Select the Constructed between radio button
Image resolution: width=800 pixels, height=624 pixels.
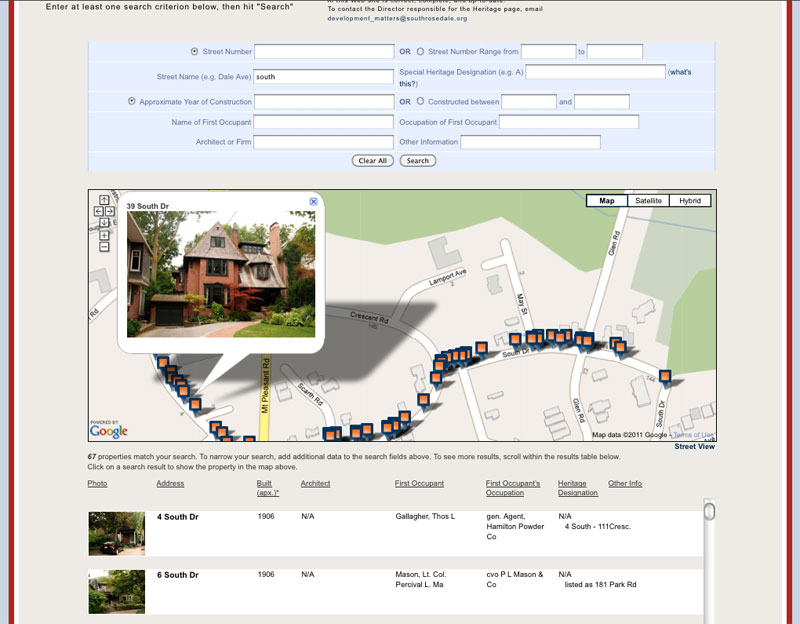[x=420, y=101]
